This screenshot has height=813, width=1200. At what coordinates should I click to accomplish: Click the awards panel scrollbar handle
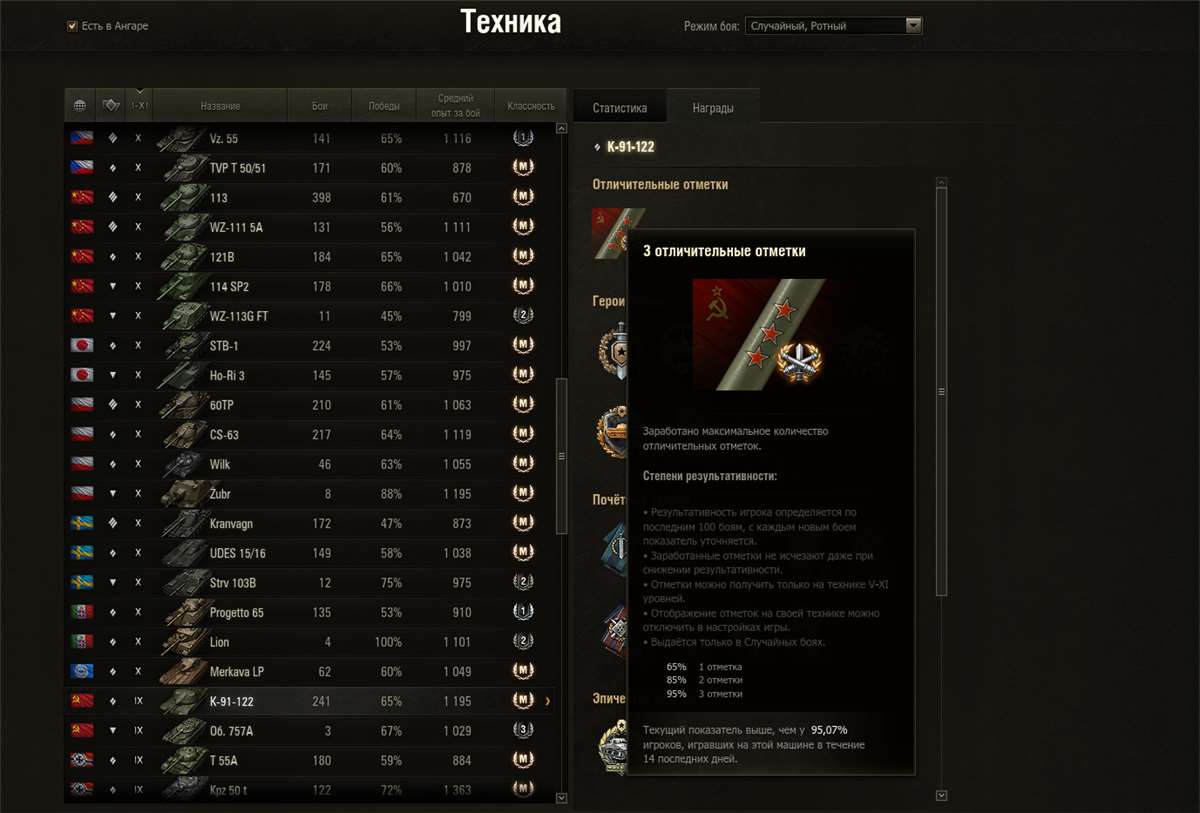[941, 393]
